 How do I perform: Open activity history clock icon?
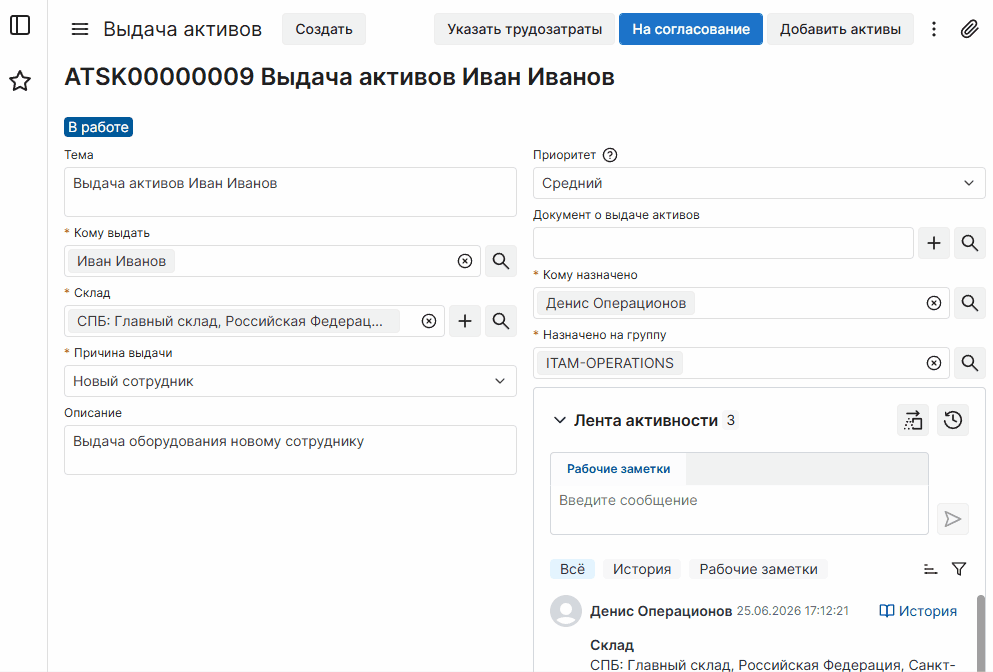952,421
